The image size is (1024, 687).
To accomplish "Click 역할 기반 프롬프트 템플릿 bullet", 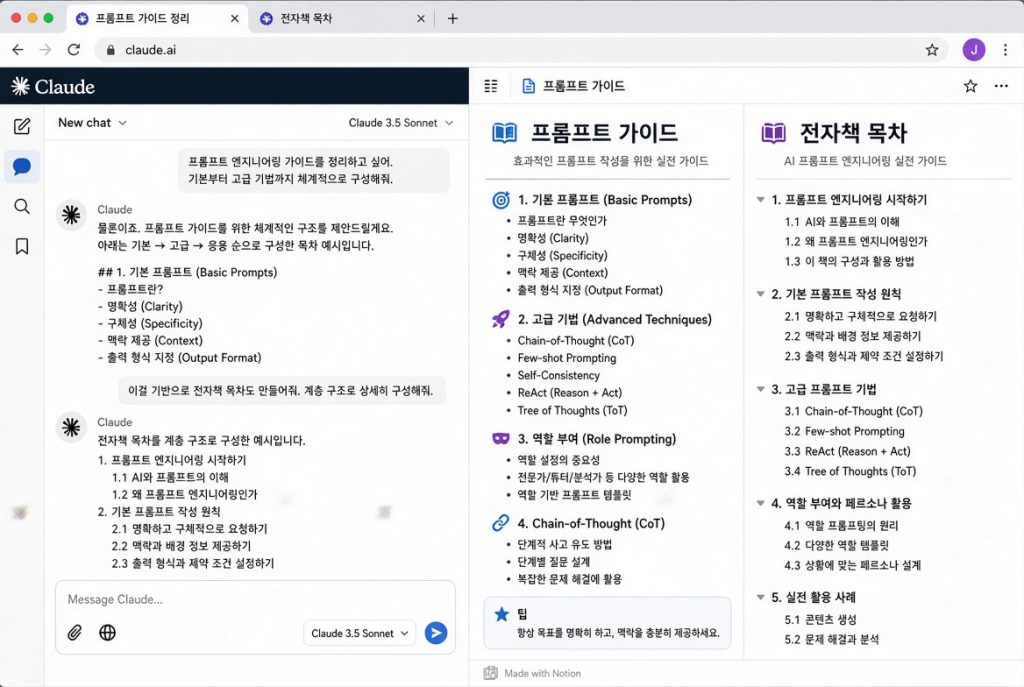I will point(574,494).
